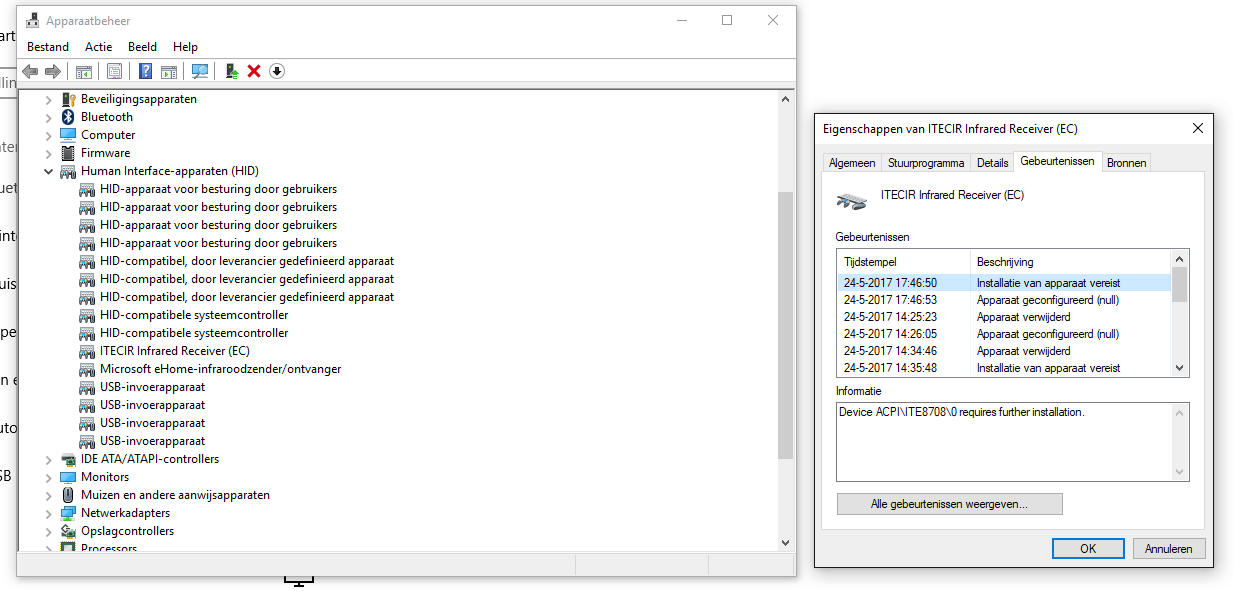The image size is (1244, 603).
Task: Click the disable device down-arrow icon
Action: pos(277,71)
